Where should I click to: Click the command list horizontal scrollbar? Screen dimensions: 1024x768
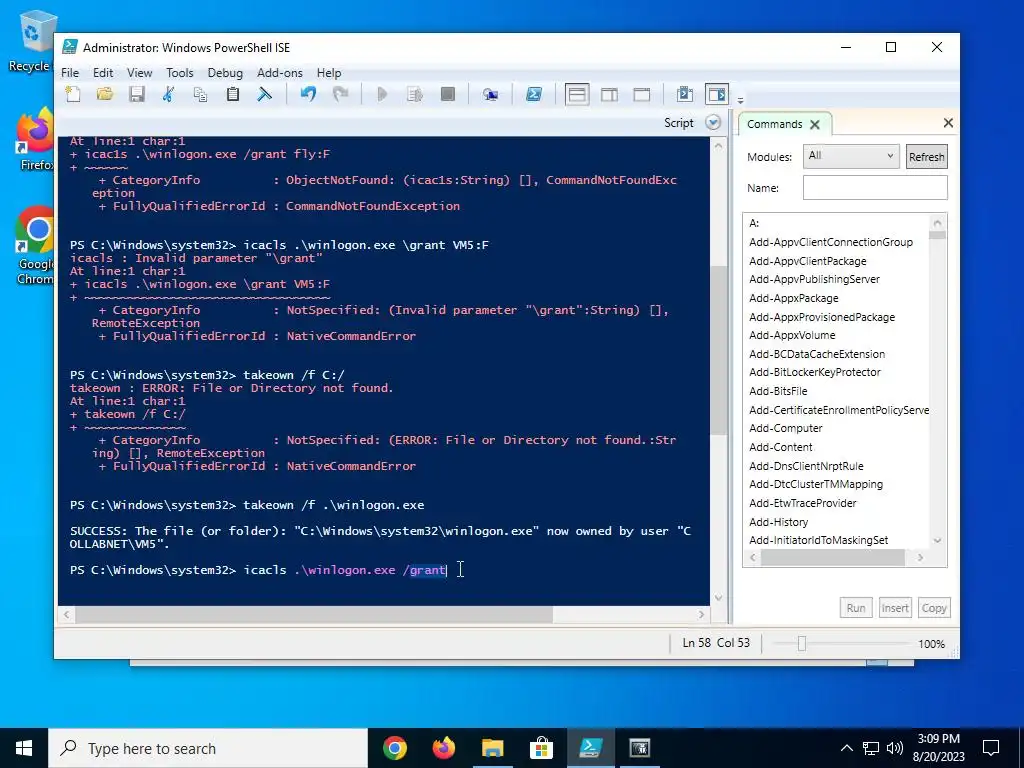837,558
